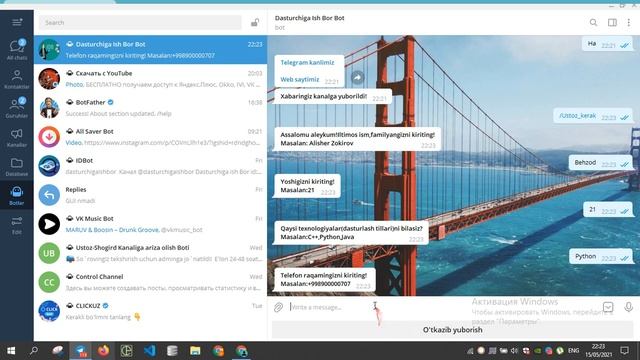Viewport: 640px width, 360px height.
Task: Click the forward arrow beside the links message
Action: tap(357, 77)
